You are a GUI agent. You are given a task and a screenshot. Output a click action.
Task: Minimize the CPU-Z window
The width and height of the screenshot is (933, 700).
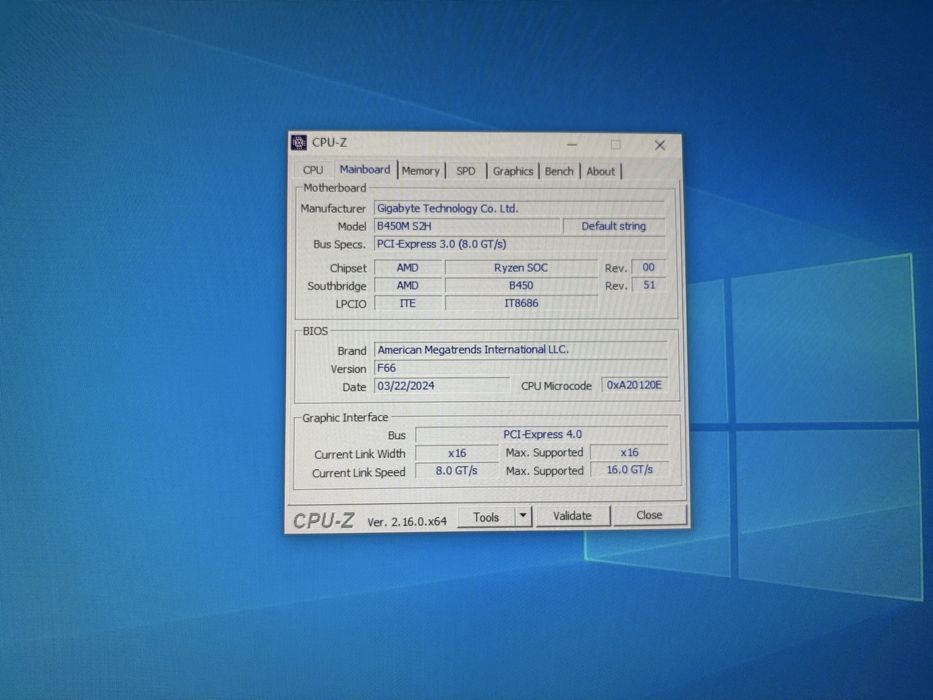coord(572,145)
